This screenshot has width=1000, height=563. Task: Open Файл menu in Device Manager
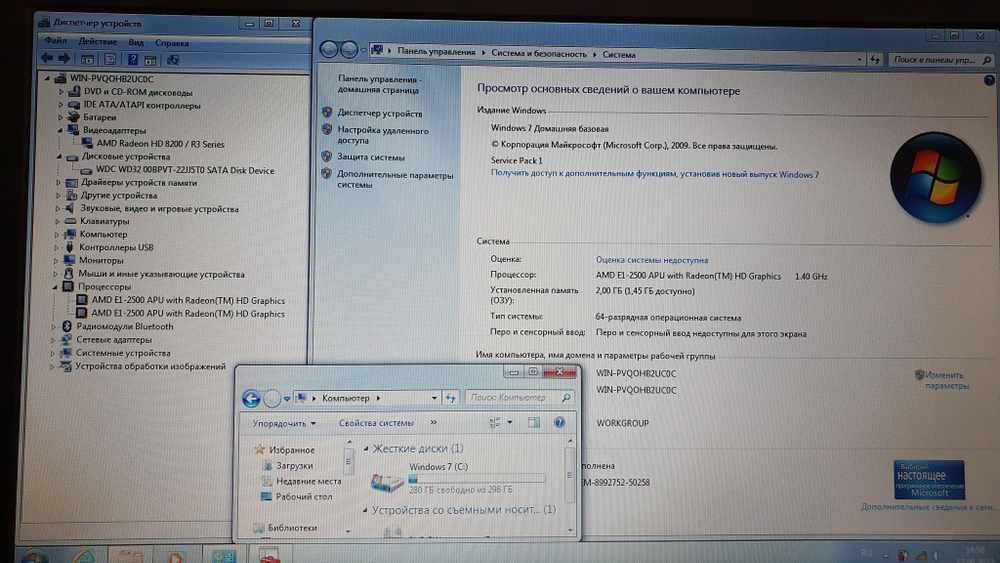pos(55,41)
